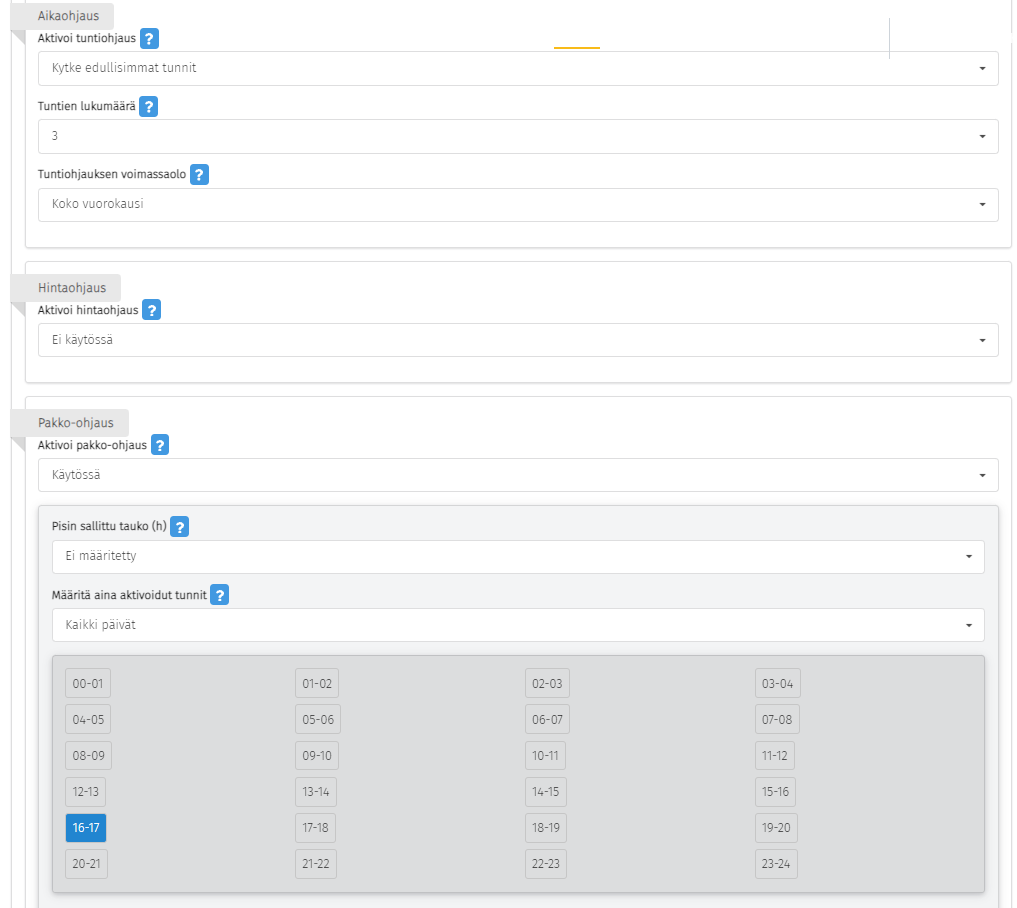1017x908 pixels.
Task: Expand the Kaikki päivät dropdown
Action: point(518,625)
